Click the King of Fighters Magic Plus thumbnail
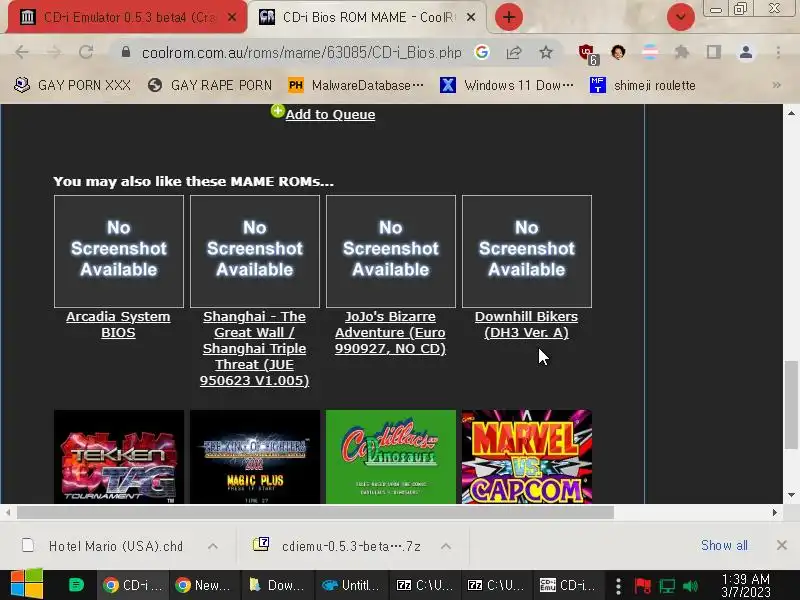The image size is (800, 600). tap(255, 457)
